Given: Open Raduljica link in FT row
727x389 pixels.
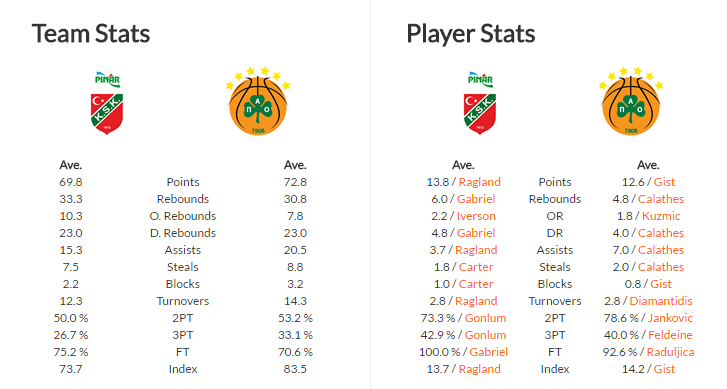Looking at the screenshot, I should click(x=670, y=352).
